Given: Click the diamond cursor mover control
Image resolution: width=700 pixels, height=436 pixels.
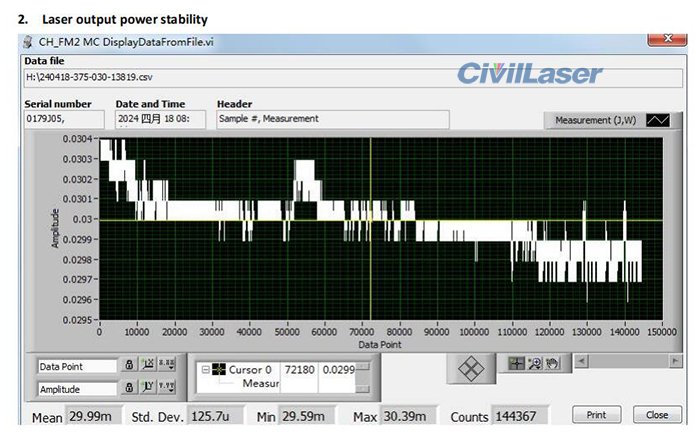Looking at the screenshot, I should click(470, 368).
